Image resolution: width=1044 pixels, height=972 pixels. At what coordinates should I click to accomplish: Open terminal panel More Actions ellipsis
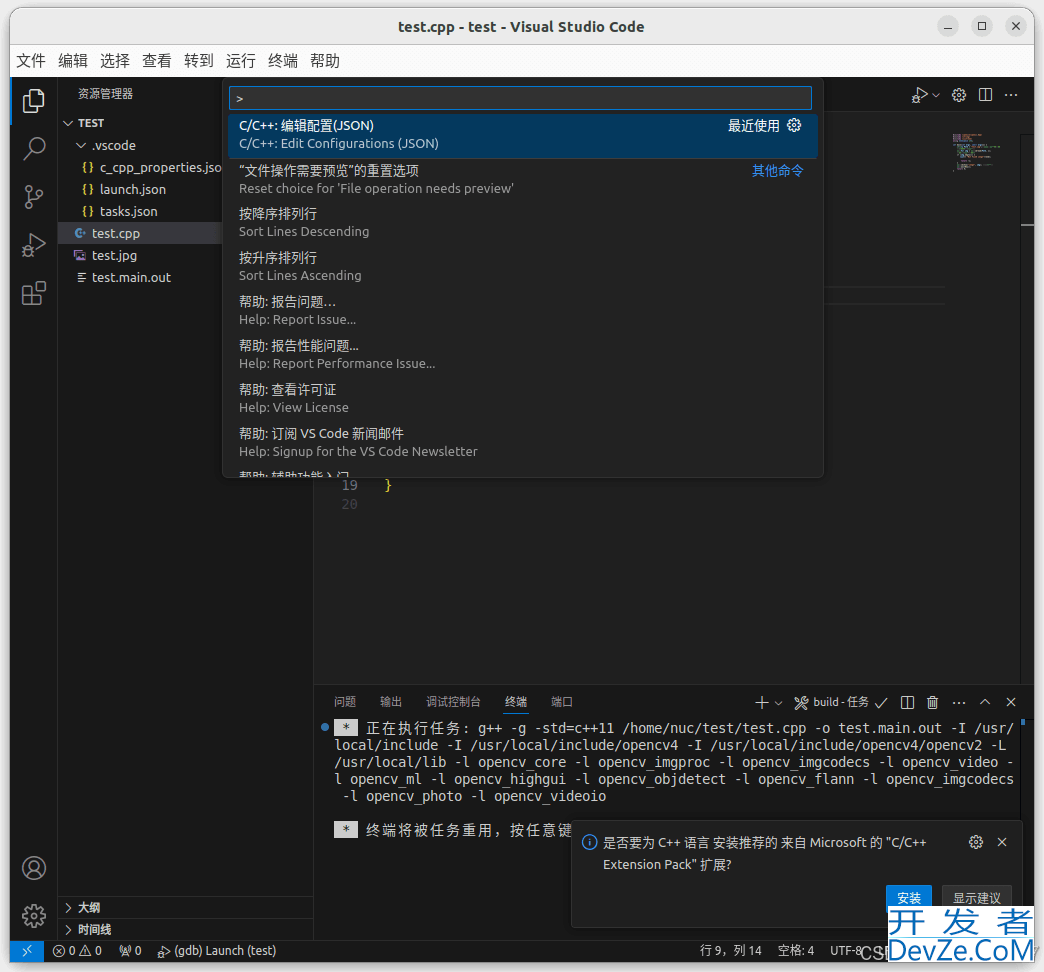coord(959,702)
